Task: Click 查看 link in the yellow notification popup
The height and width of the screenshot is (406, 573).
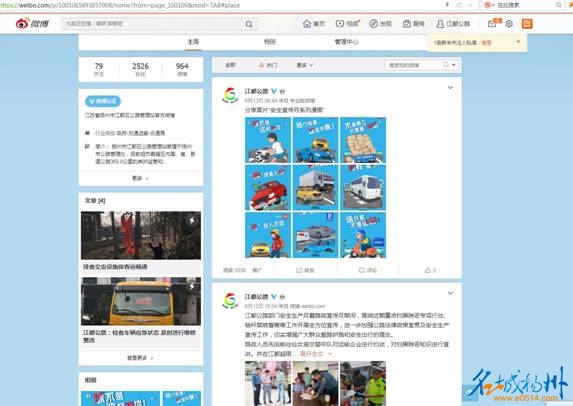Action: click(x=486, y=43)
